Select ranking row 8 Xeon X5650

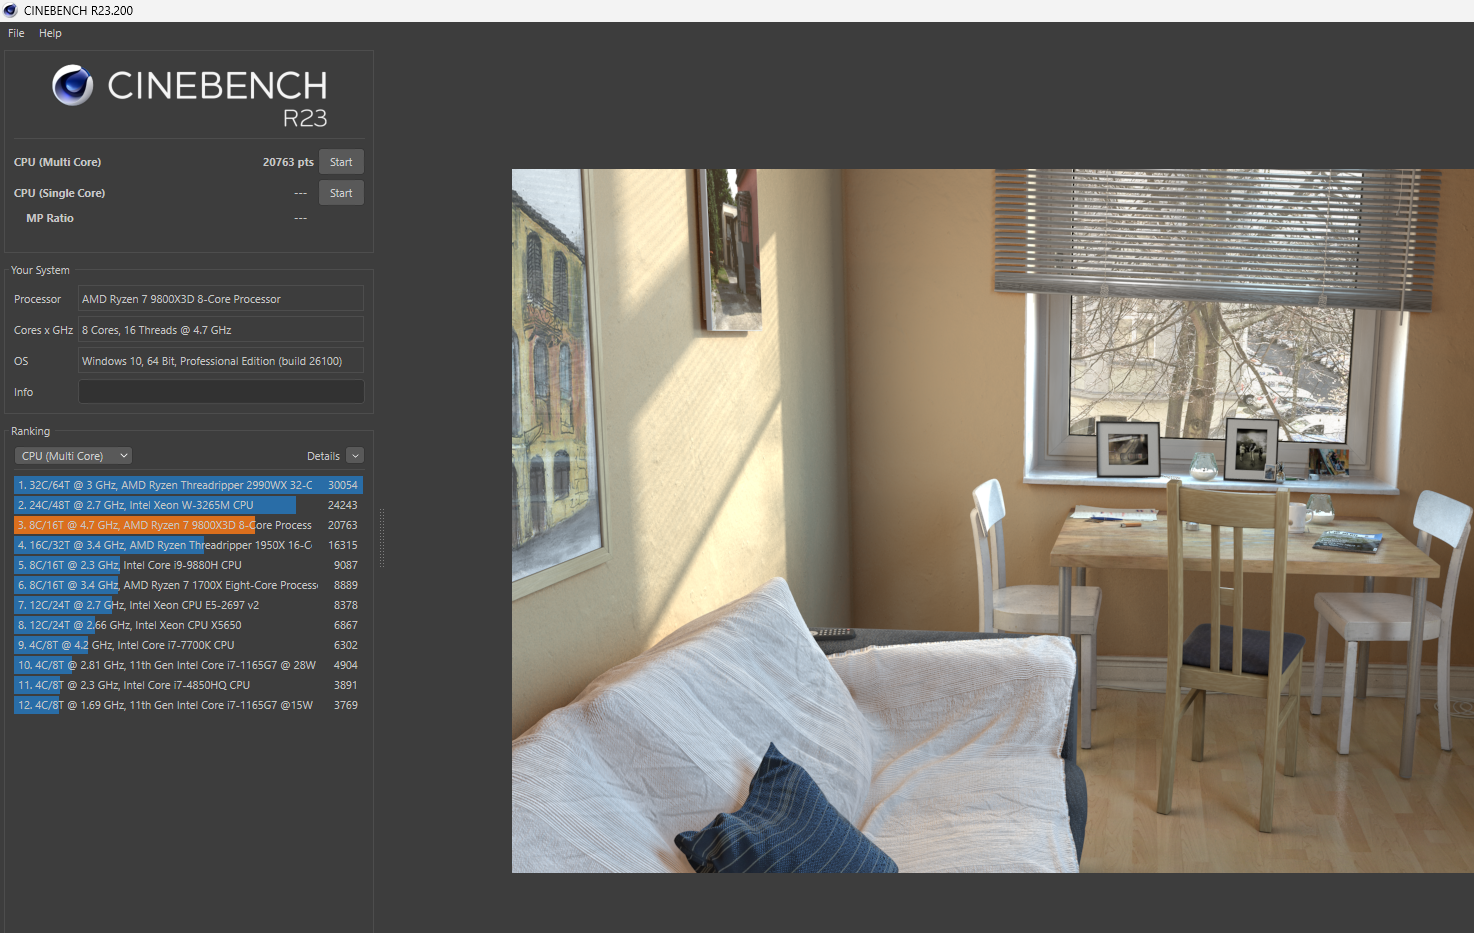188,625
